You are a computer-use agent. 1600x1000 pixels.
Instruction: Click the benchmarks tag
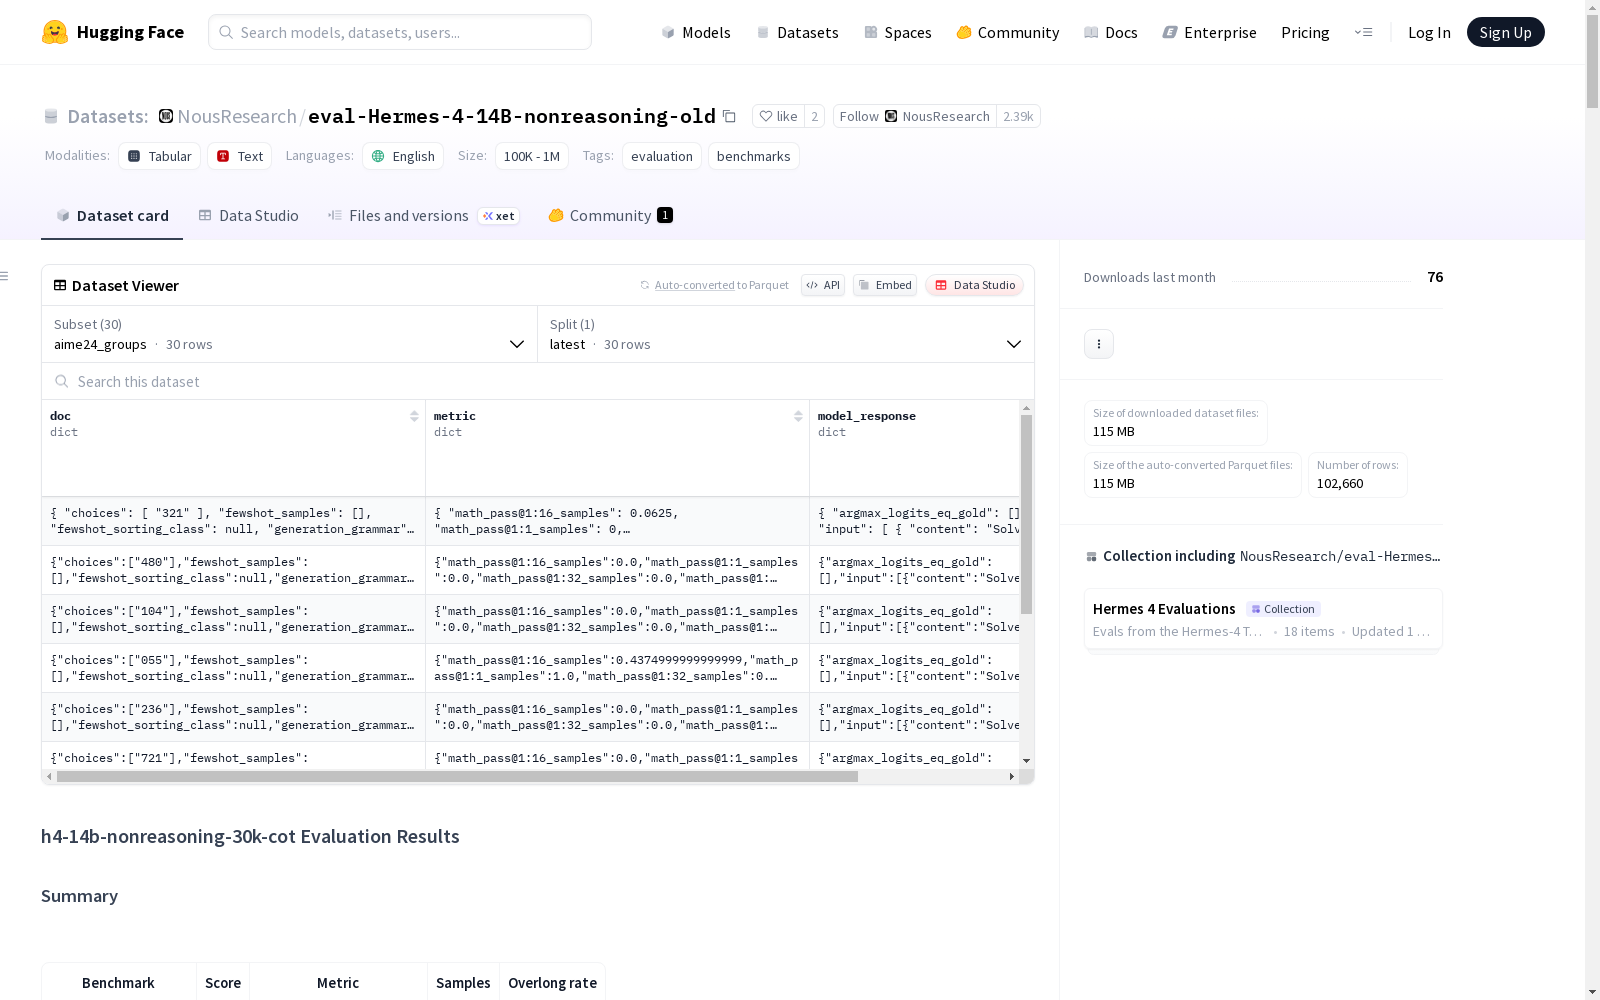pyautogui.click(x=754, y=156)
